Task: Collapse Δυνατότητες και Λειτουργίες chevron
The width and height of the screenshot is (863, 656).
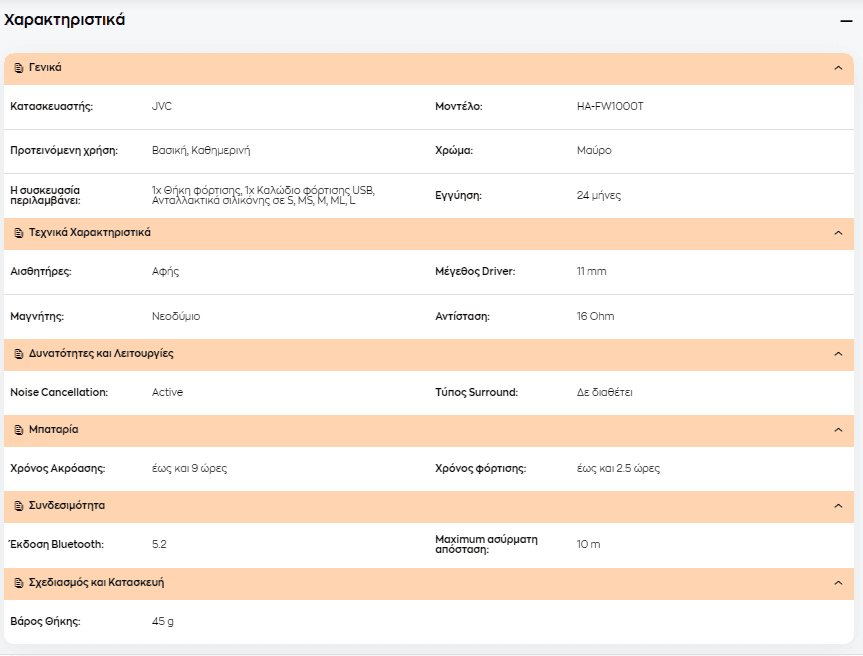Action: pyautogui.click(x=838, y=353)
